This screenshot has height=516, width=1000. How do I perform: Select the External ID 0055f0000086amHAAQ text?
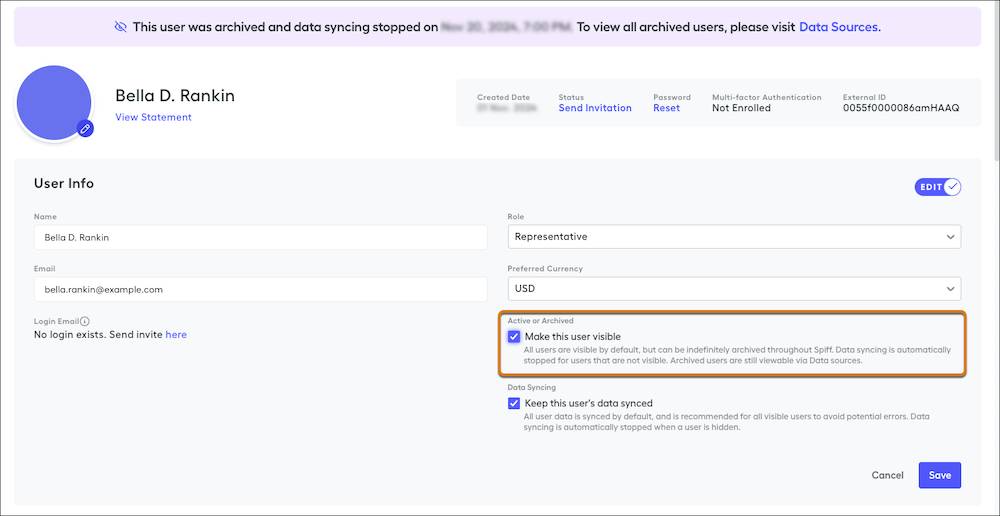[901, 108]
